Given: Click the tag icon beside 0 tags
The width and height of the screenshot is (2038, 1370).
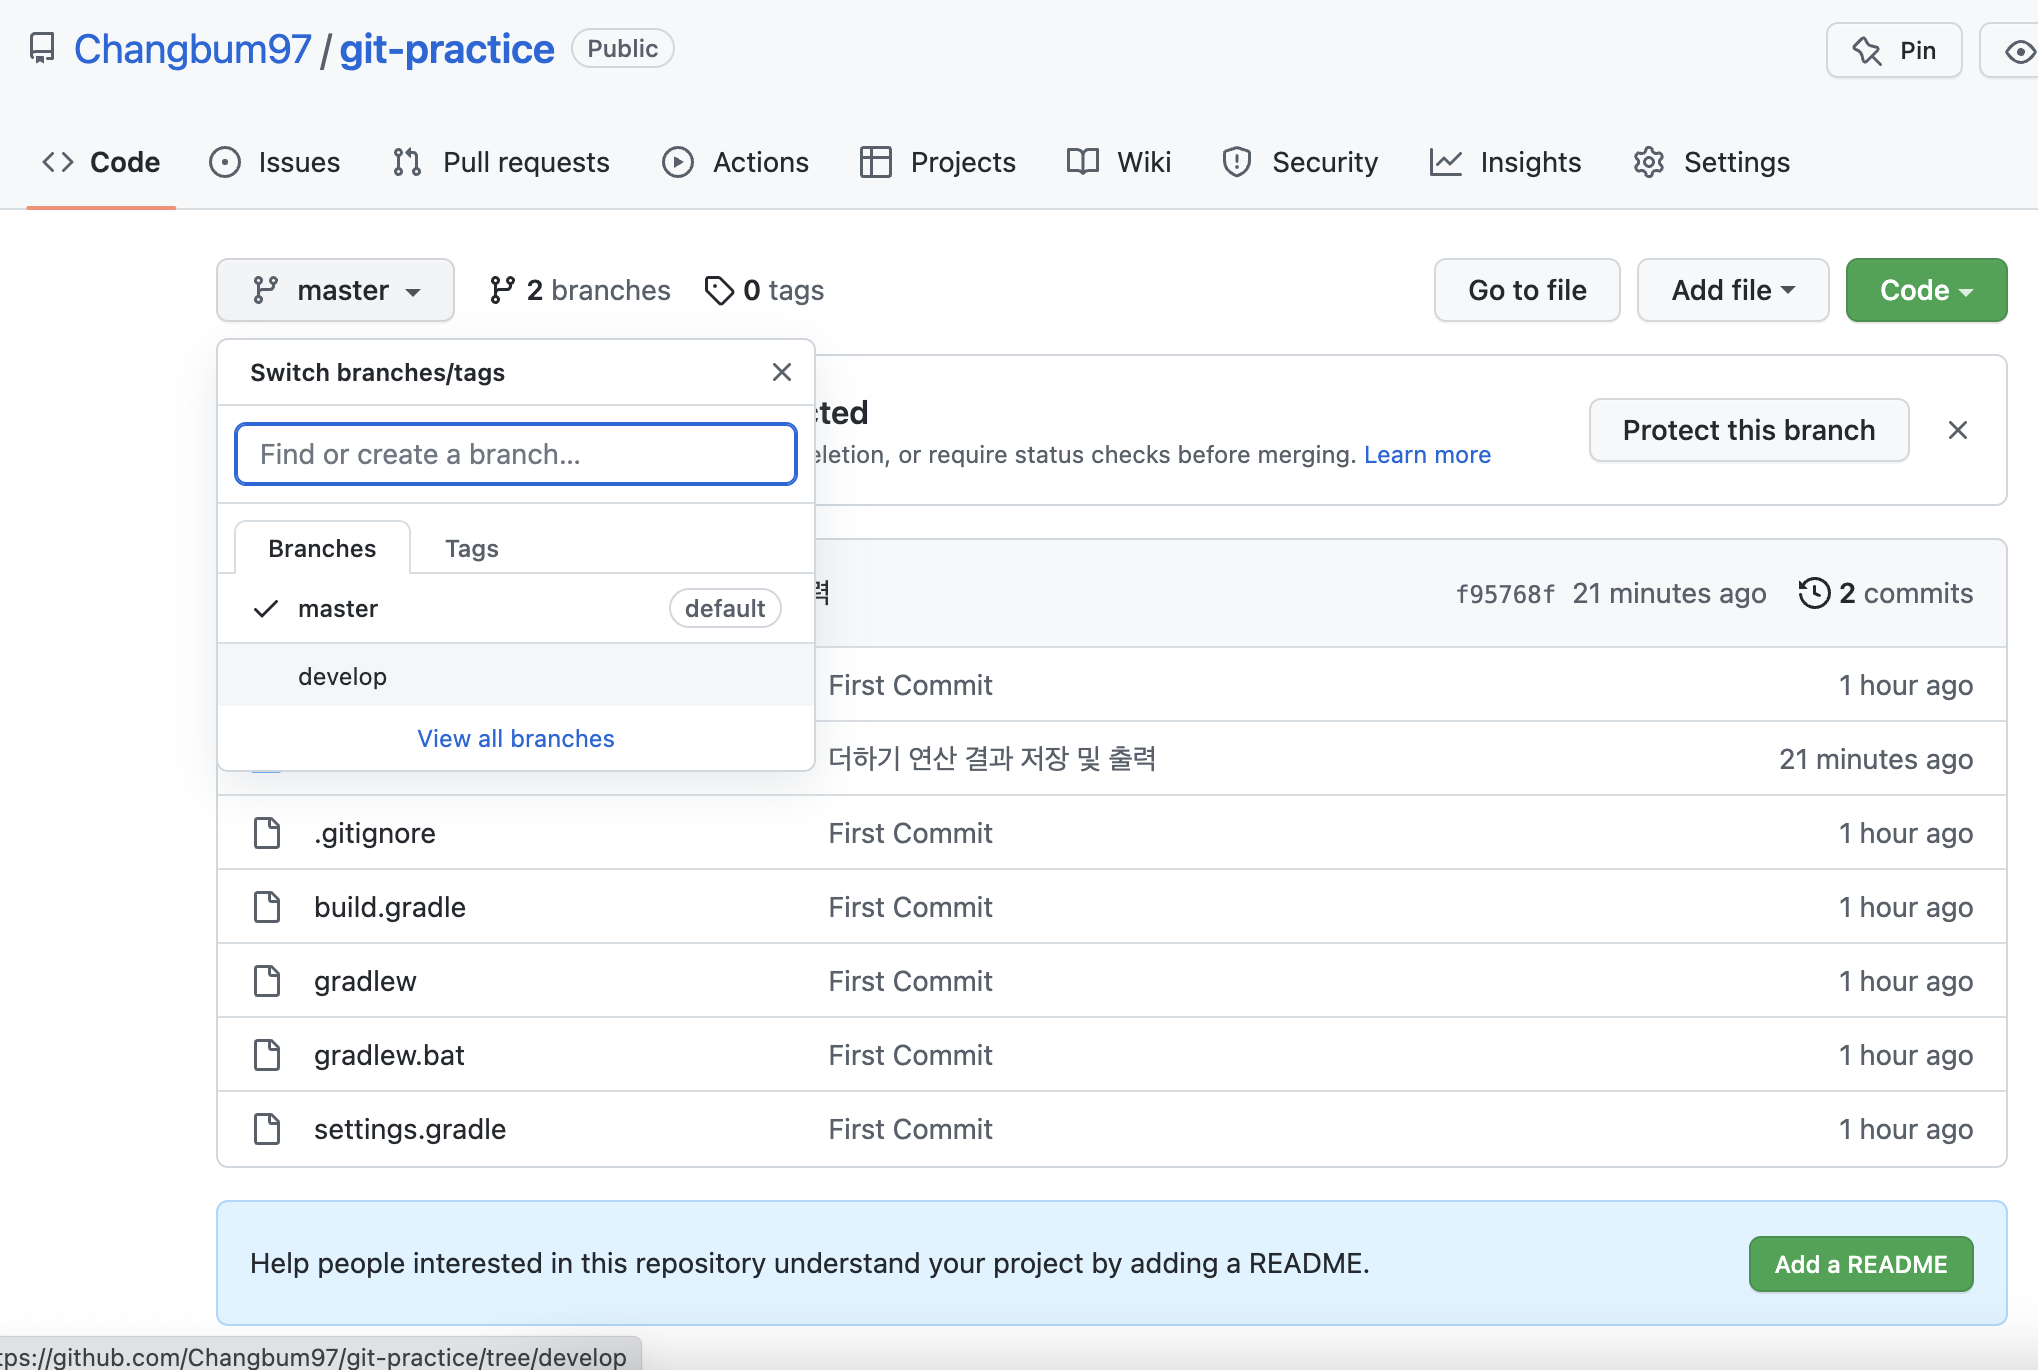Looking at the screenshot, I should point(719,290).
